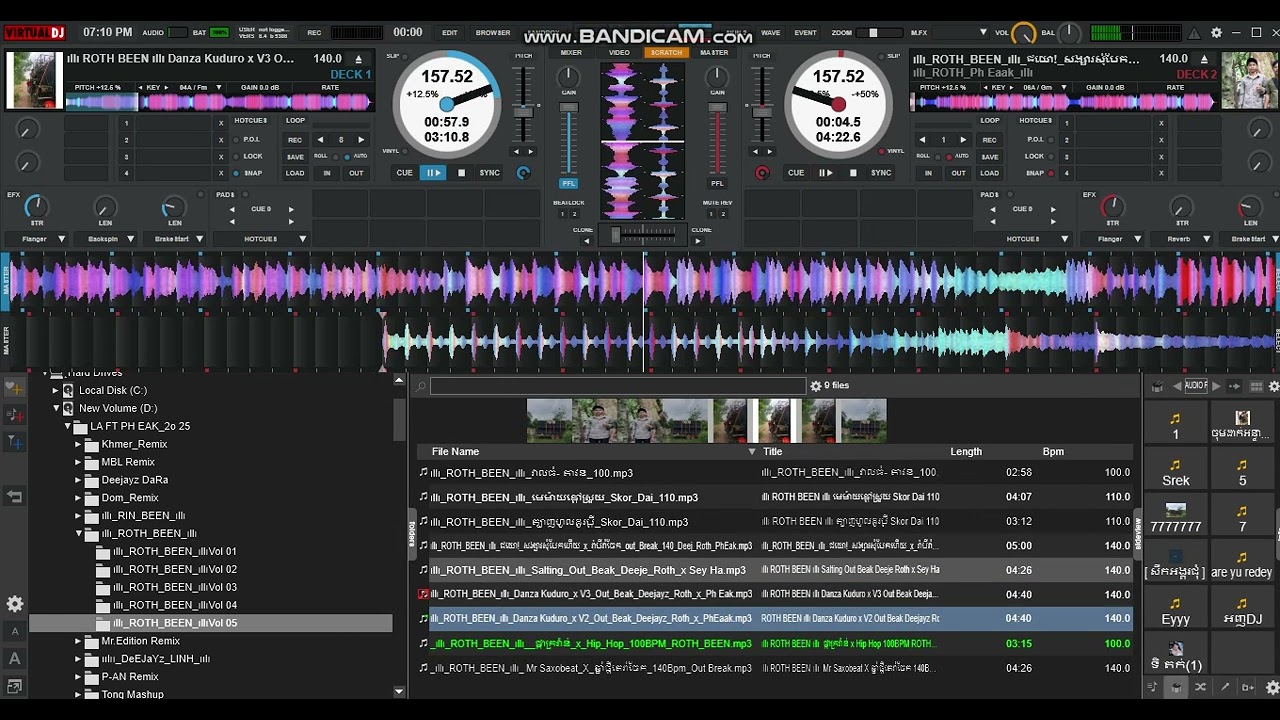This screenshot has height=720, width=1280.
Task: Select ıllı_ROTH_BEEN_ıllıVol 03 folder
Action: pos(175,587)
